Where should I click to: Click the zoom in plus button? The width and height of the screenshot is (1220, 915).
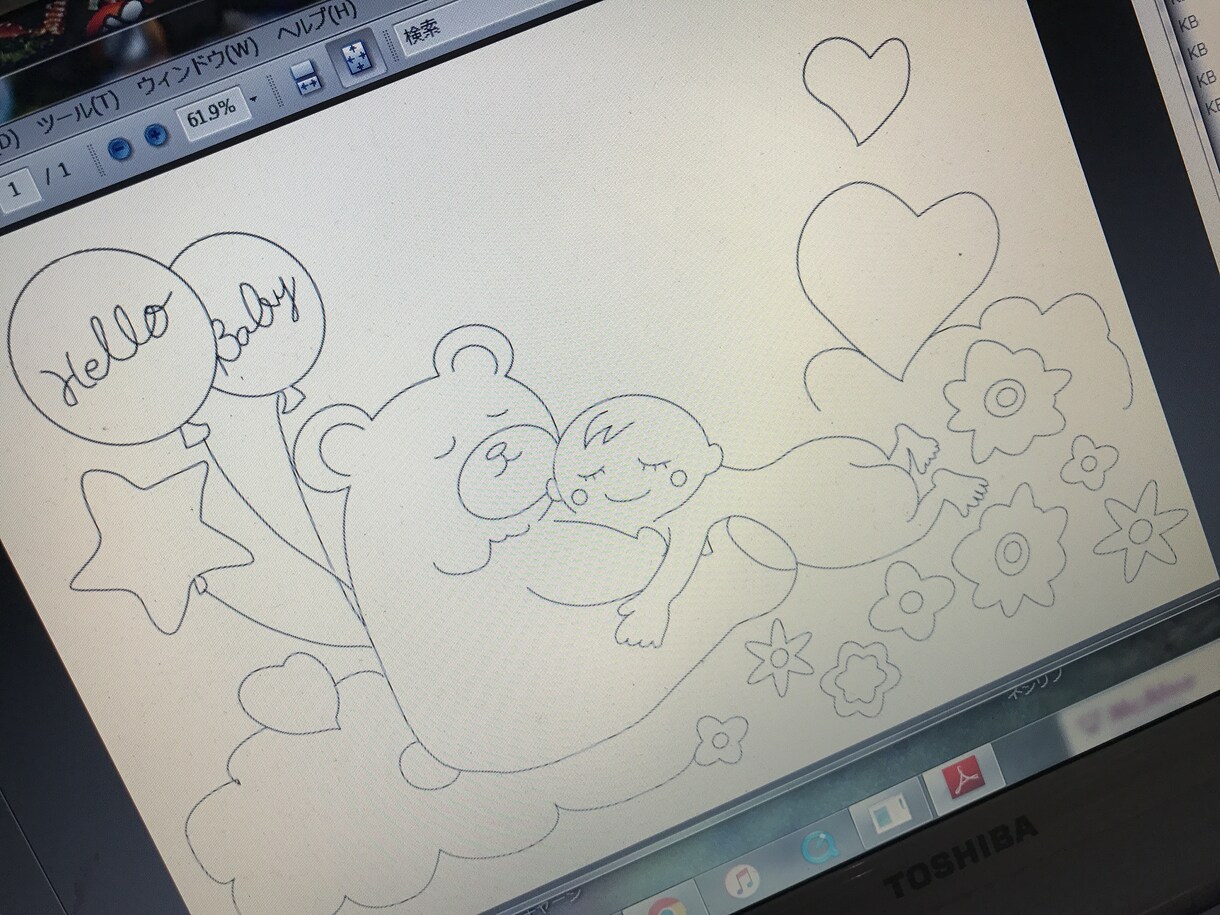156,134
